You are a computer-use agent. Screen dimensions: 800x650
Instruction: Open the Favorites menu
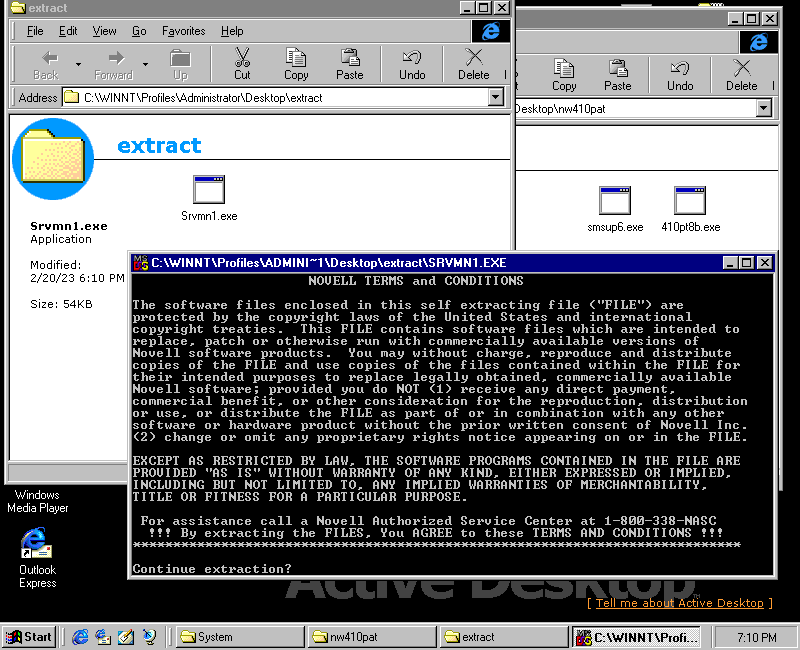183,31
